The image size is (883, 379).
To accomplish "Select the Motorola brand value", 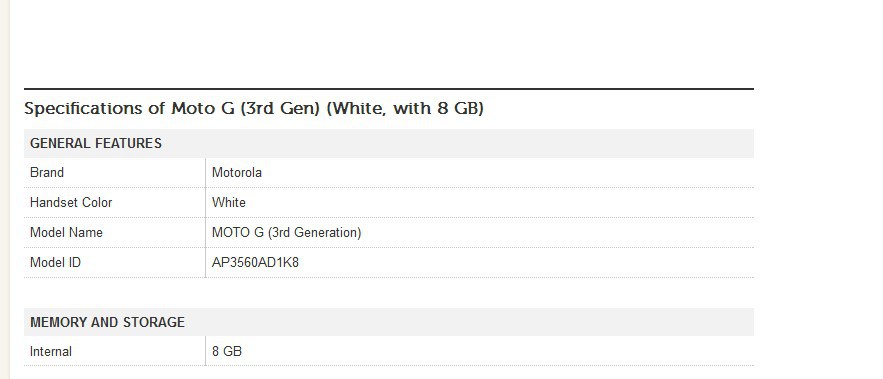I will pos(237,172).
